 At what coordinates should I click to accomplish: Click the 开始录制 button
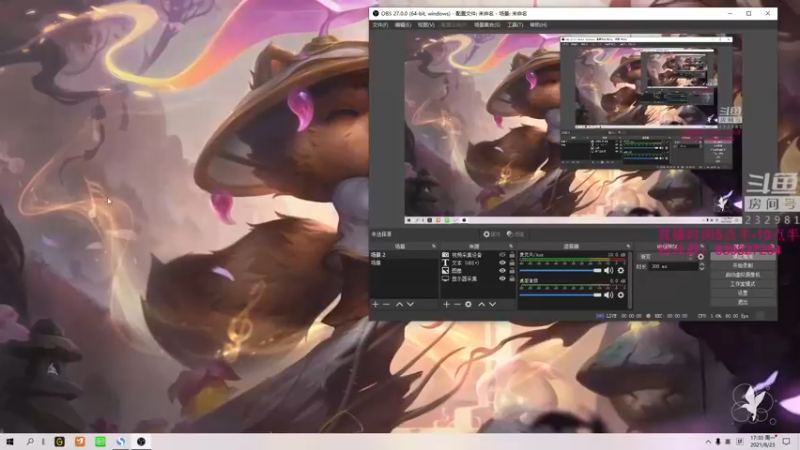tap(742, 266)
